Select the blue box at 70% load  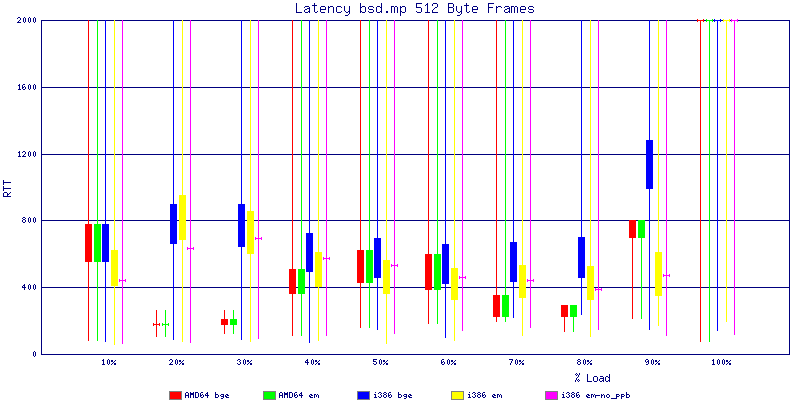[513, 262]
